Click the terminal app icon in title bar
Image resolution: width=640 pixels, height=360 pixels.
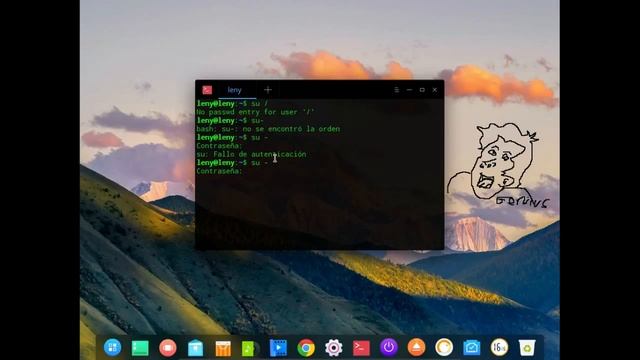click(207, 90)
